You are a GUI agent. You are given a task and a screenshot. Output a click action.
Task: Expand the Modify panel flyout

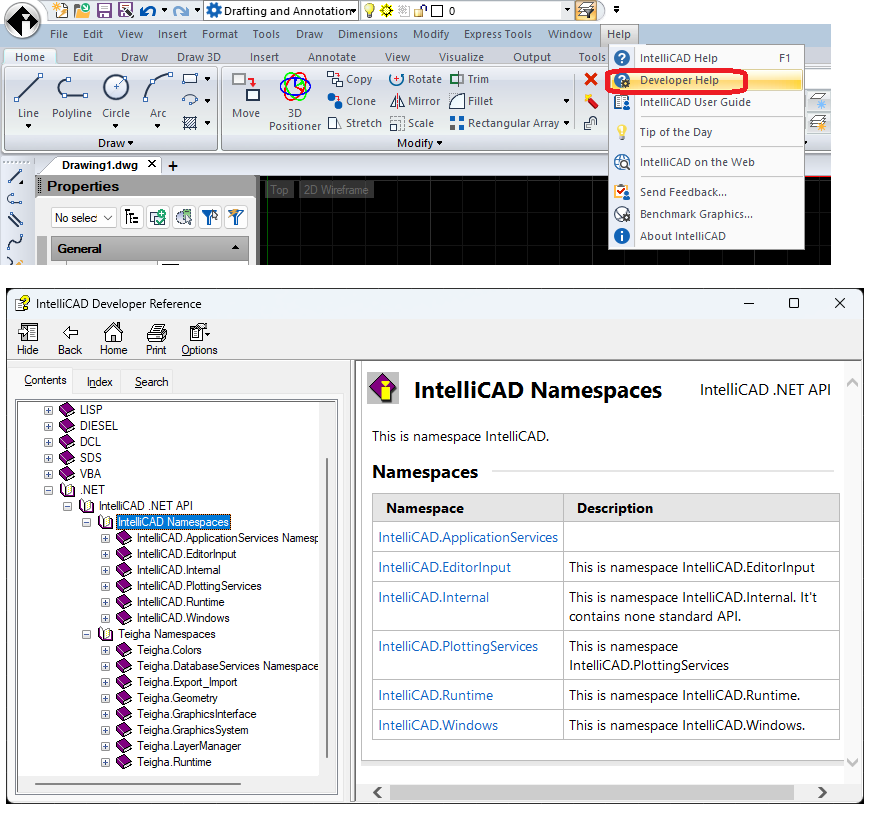(419, 144)
